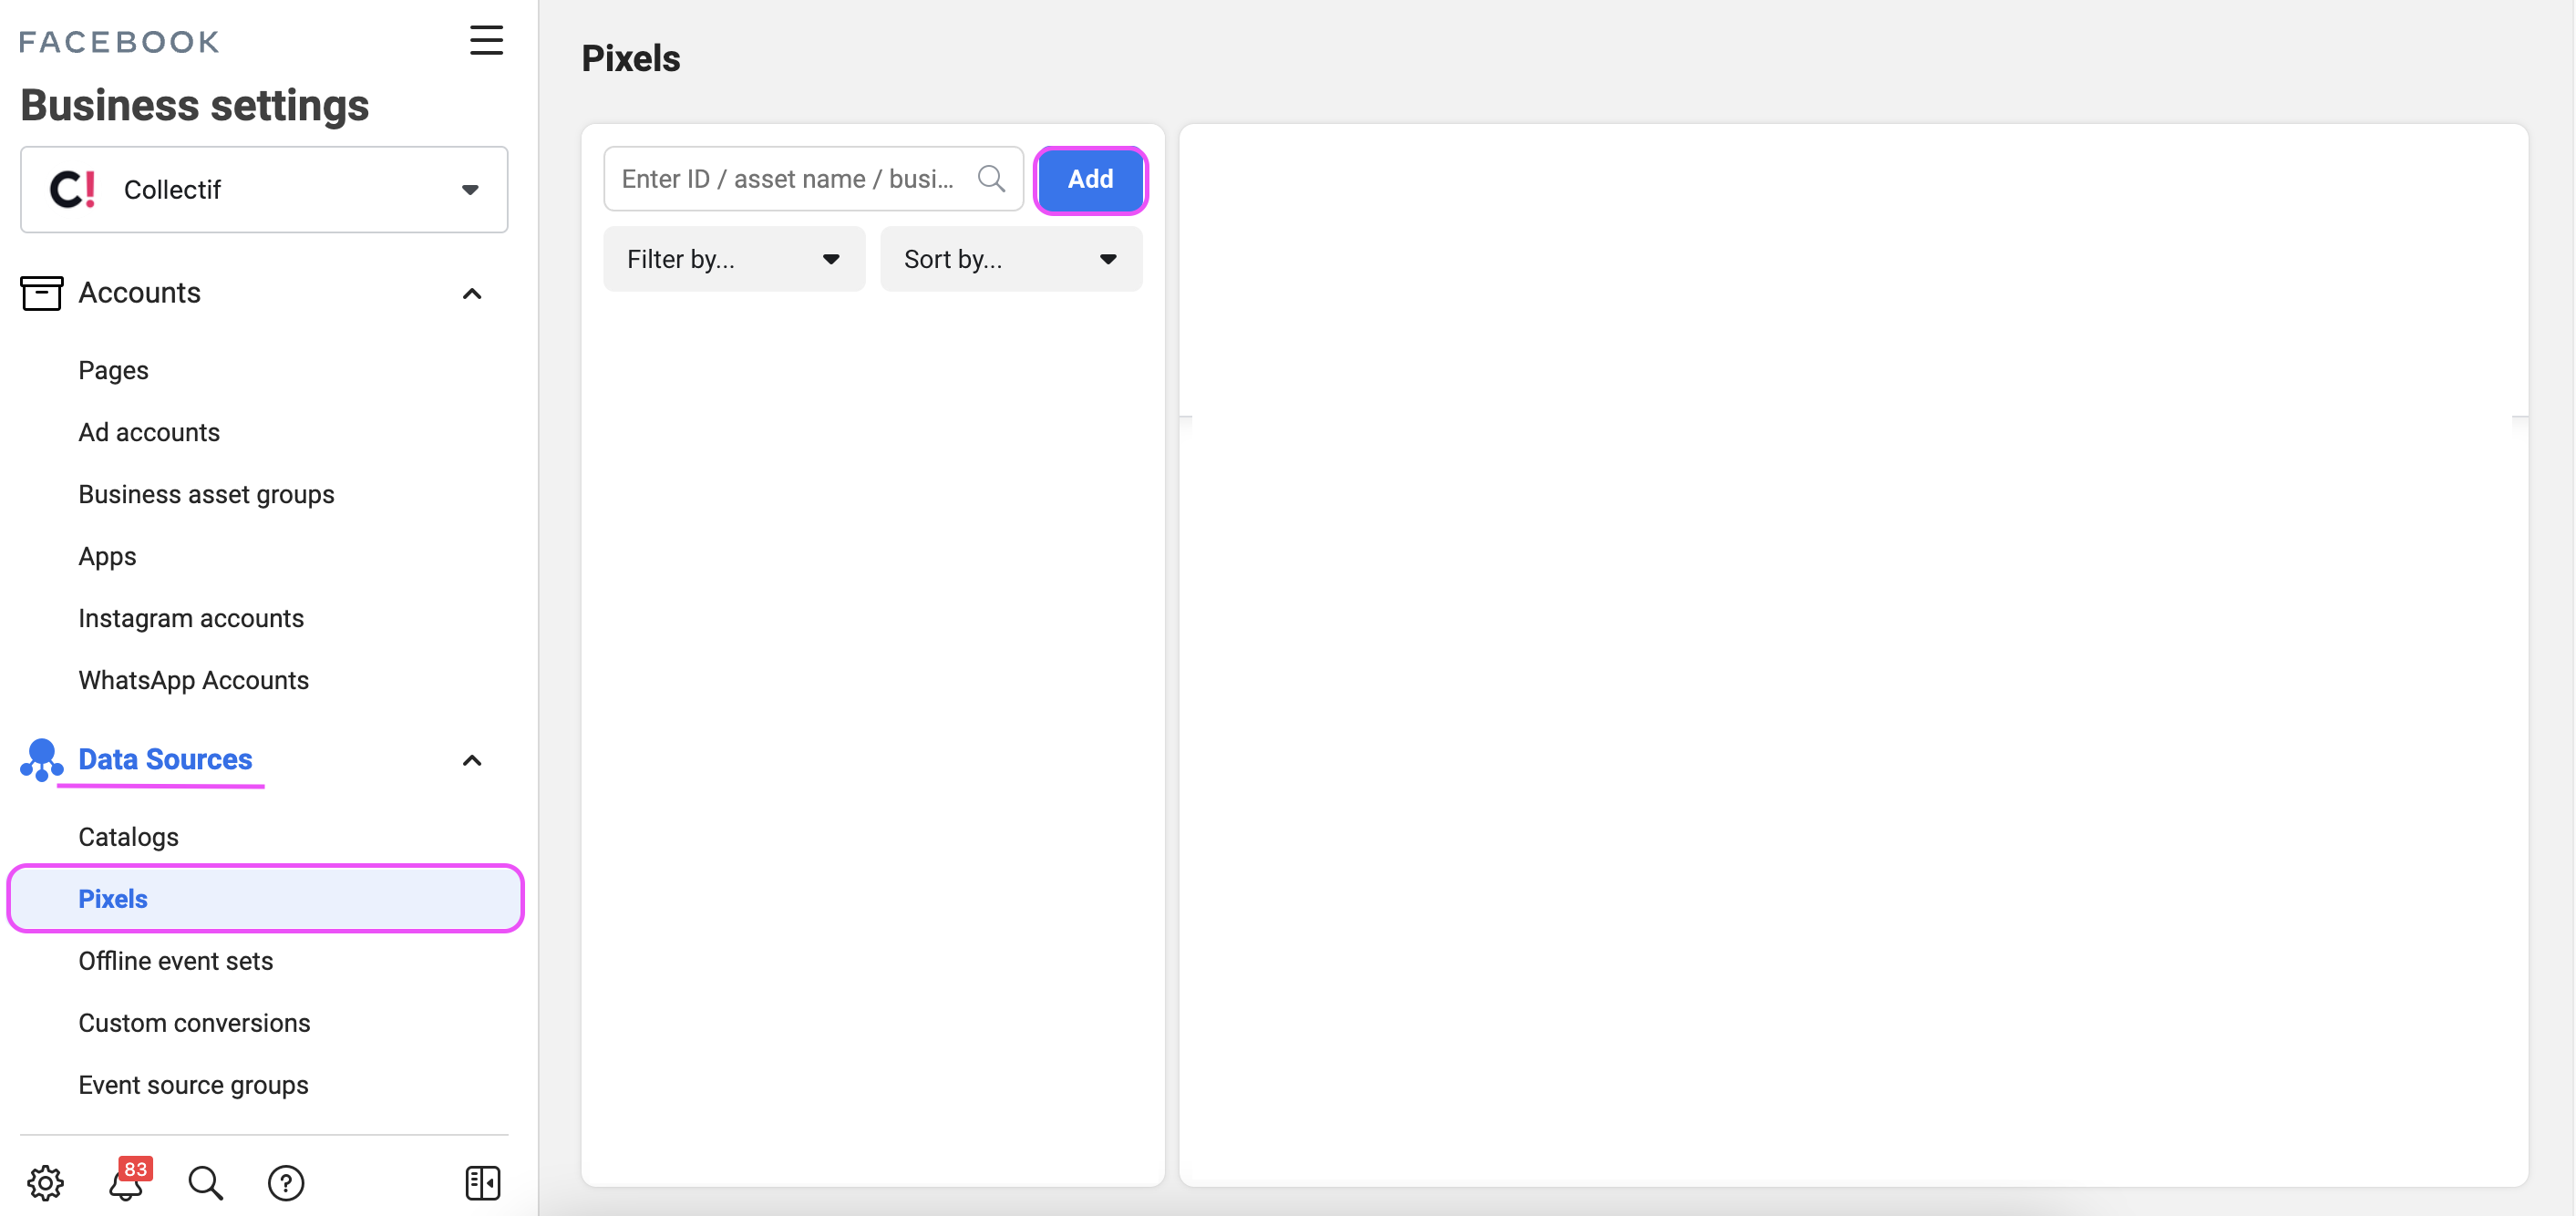
Task: Open help via the question mark icon
Action: point(286,1182)
